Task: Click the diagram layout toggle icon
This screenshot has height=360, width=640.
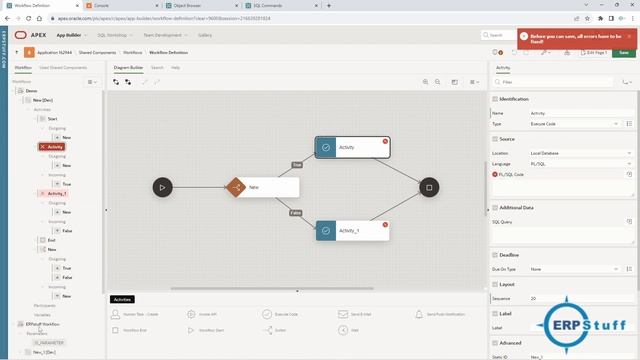Action: (454, 82)
